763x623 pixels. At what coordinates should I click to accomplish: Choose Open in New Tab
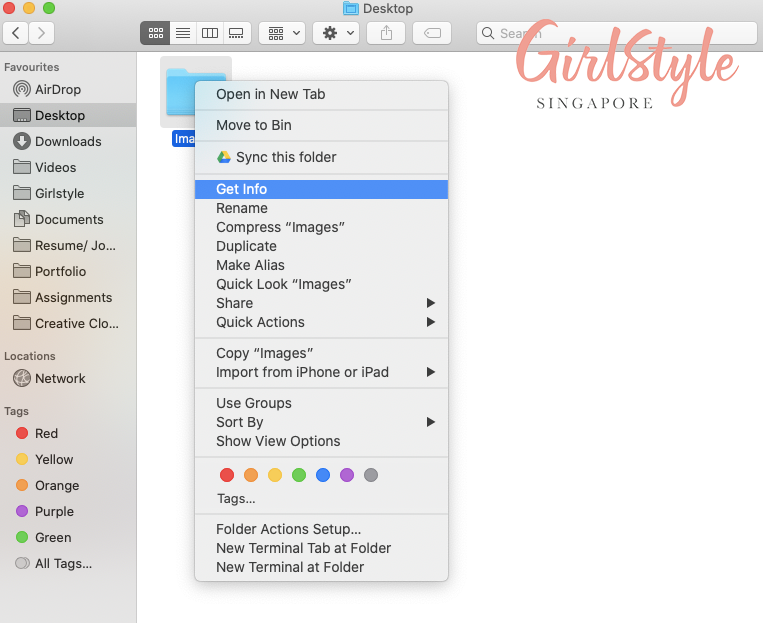point(321,94)
